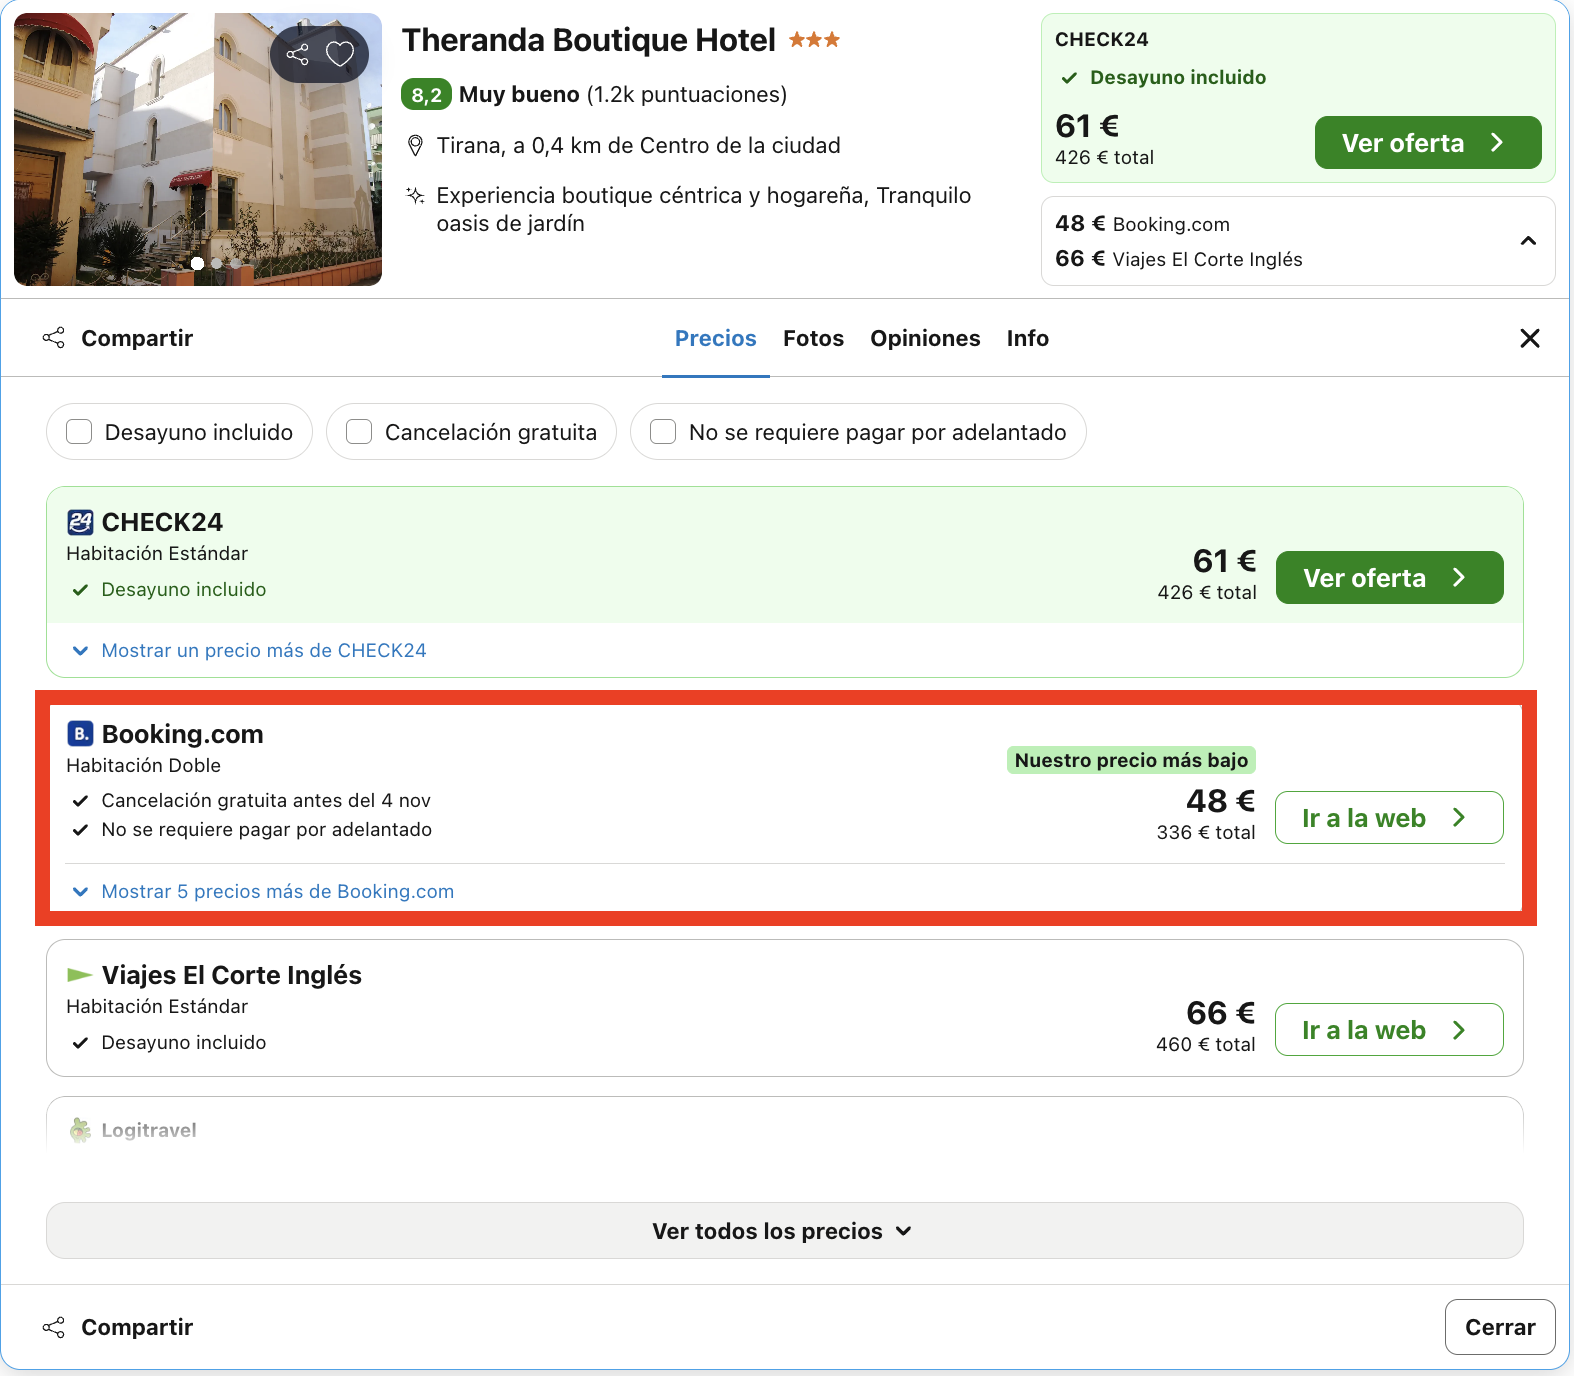This screenshot has width=1574, height=1376.
Task: Click the Cerrar button
Action: [x=1500, y=1327]
